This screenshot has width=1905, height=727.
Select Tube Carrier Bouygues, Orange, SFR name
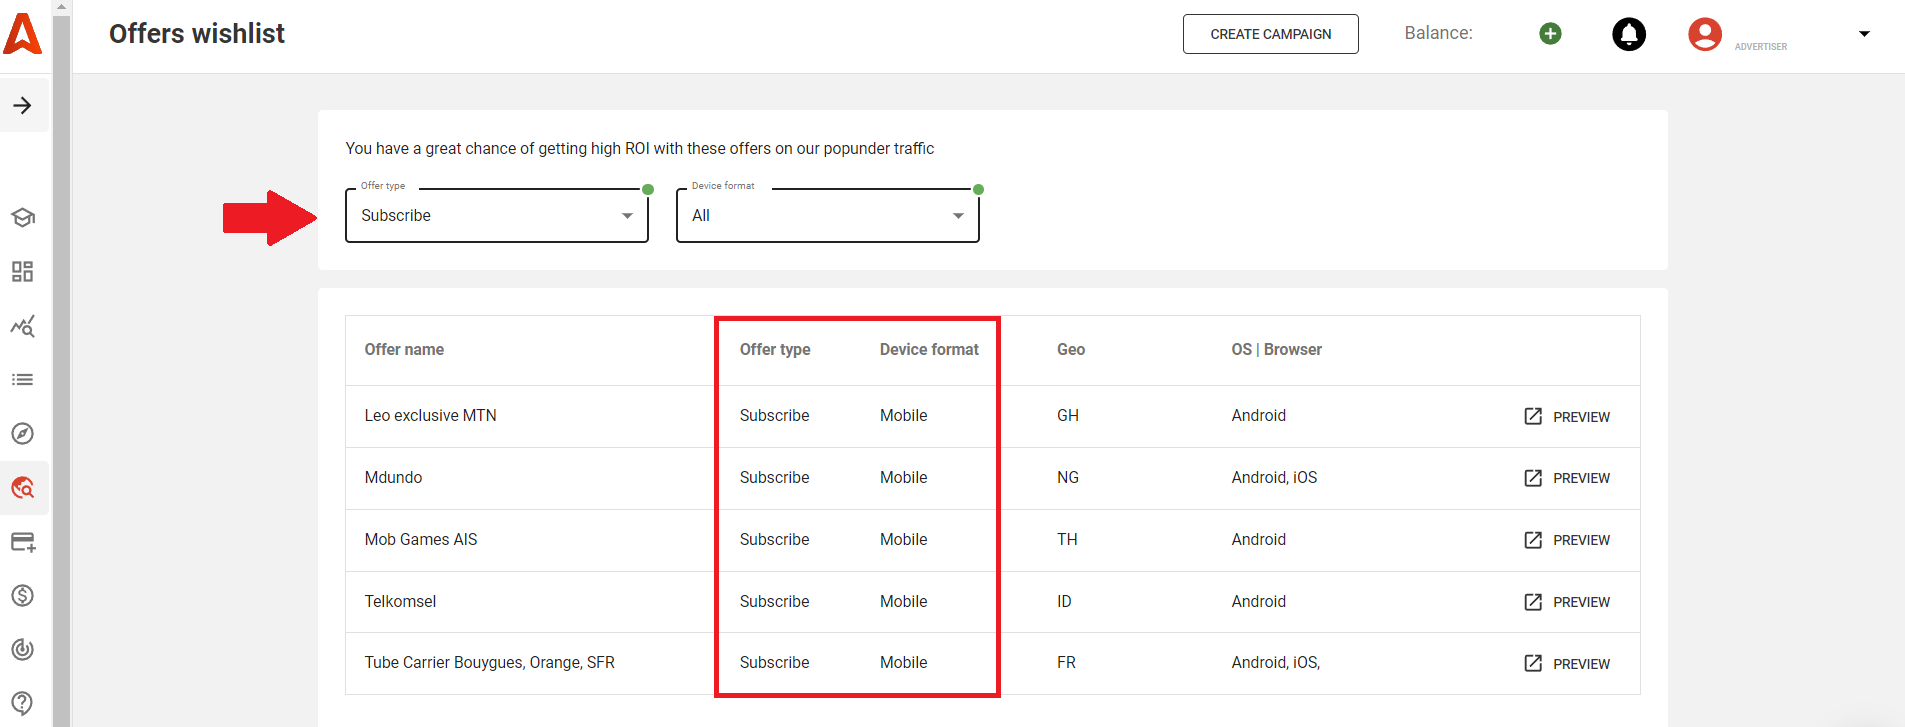point(490,663)
